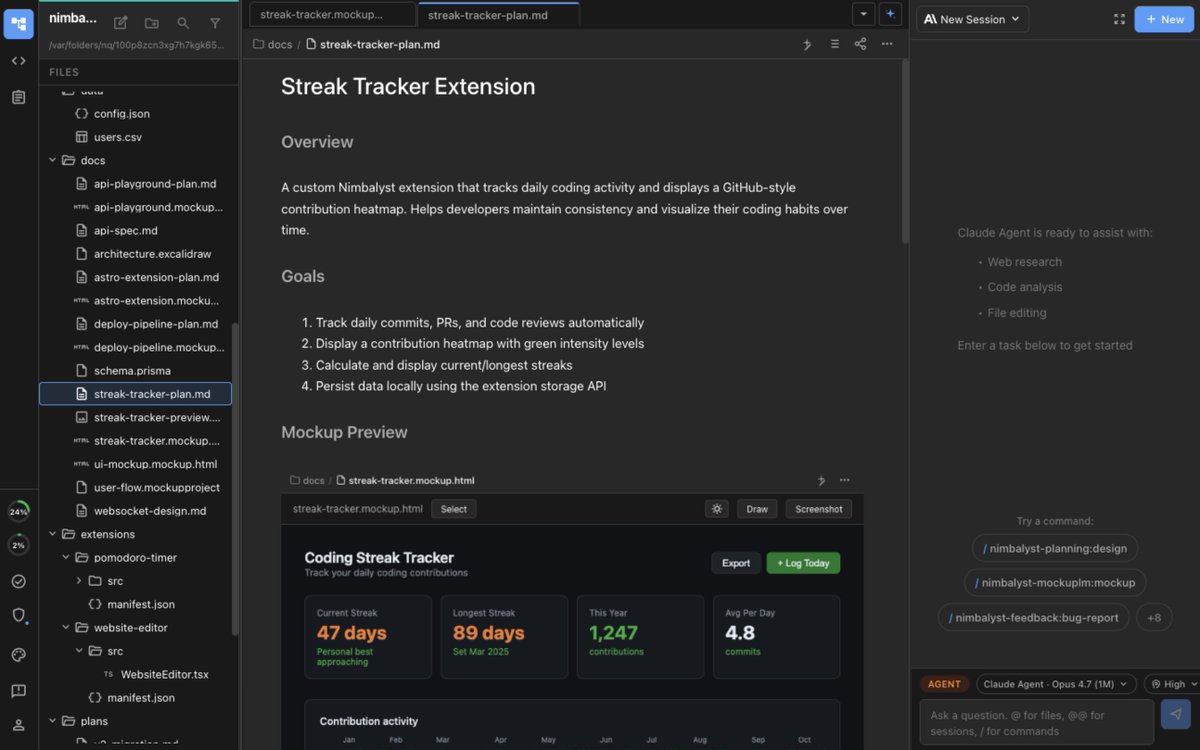Open the tab list dropdown arrow
The width and height of the screenshot is (1200, 750).
click(863, 14)
